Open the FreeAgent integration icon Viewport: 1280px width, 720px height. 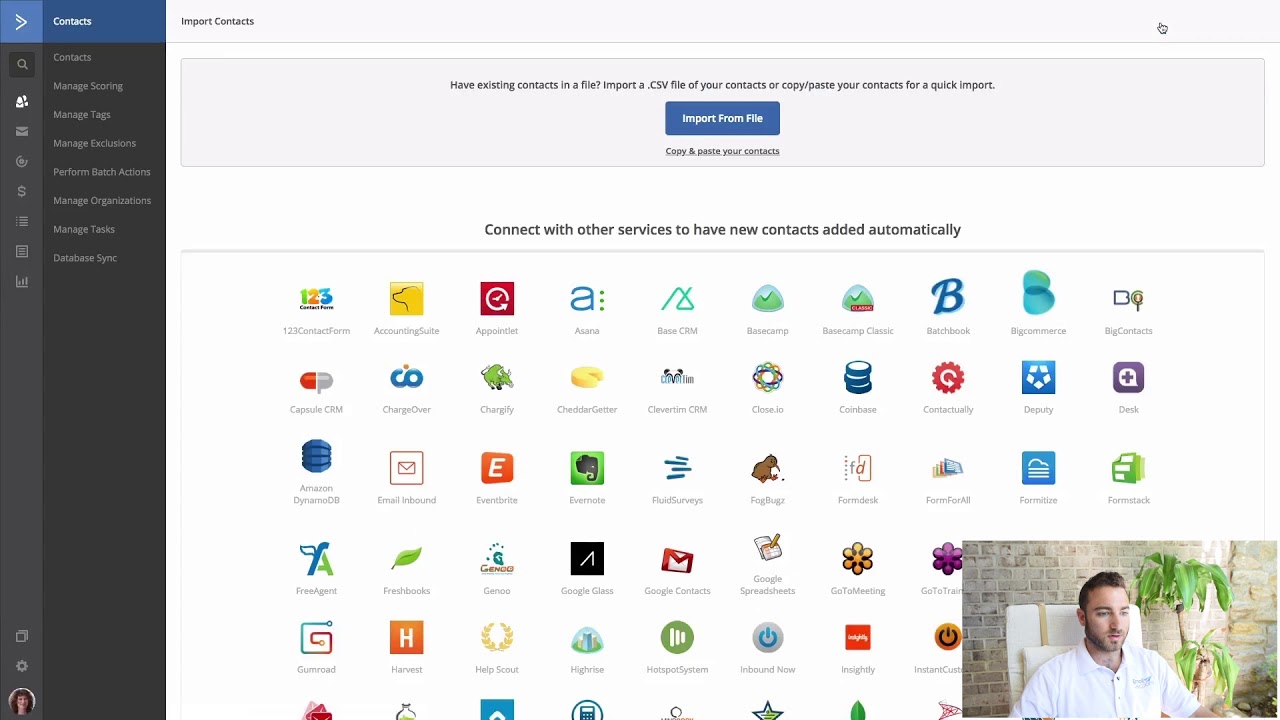click(316, 559)
